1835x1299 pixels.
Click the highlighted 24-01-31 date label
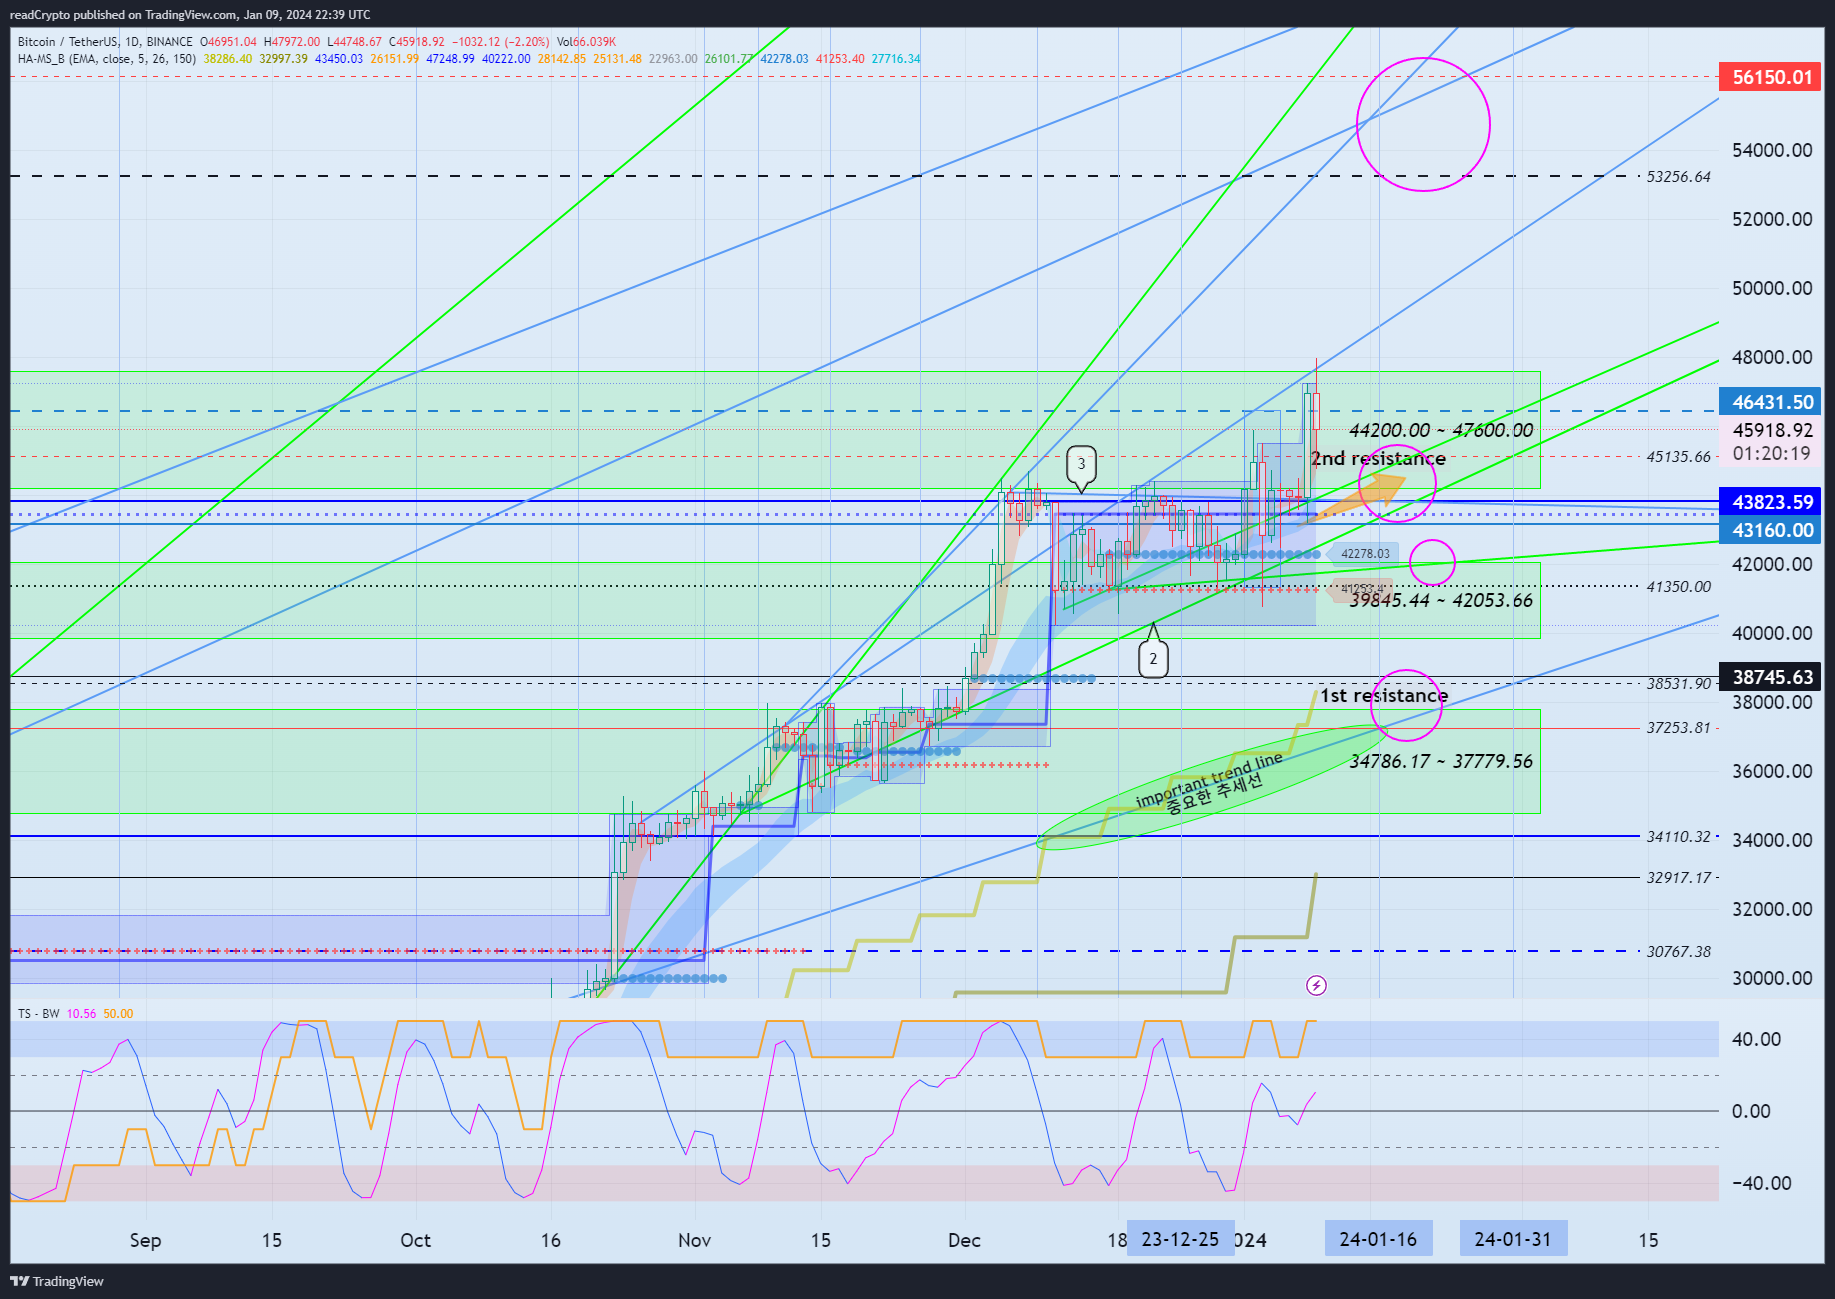[1513, 1239]
